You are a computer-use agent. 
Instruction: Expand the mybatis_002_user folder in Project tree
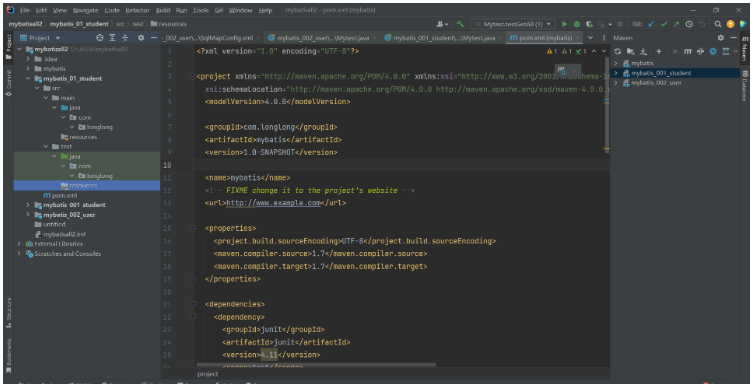pyautogui.click(x=28, y=215)
